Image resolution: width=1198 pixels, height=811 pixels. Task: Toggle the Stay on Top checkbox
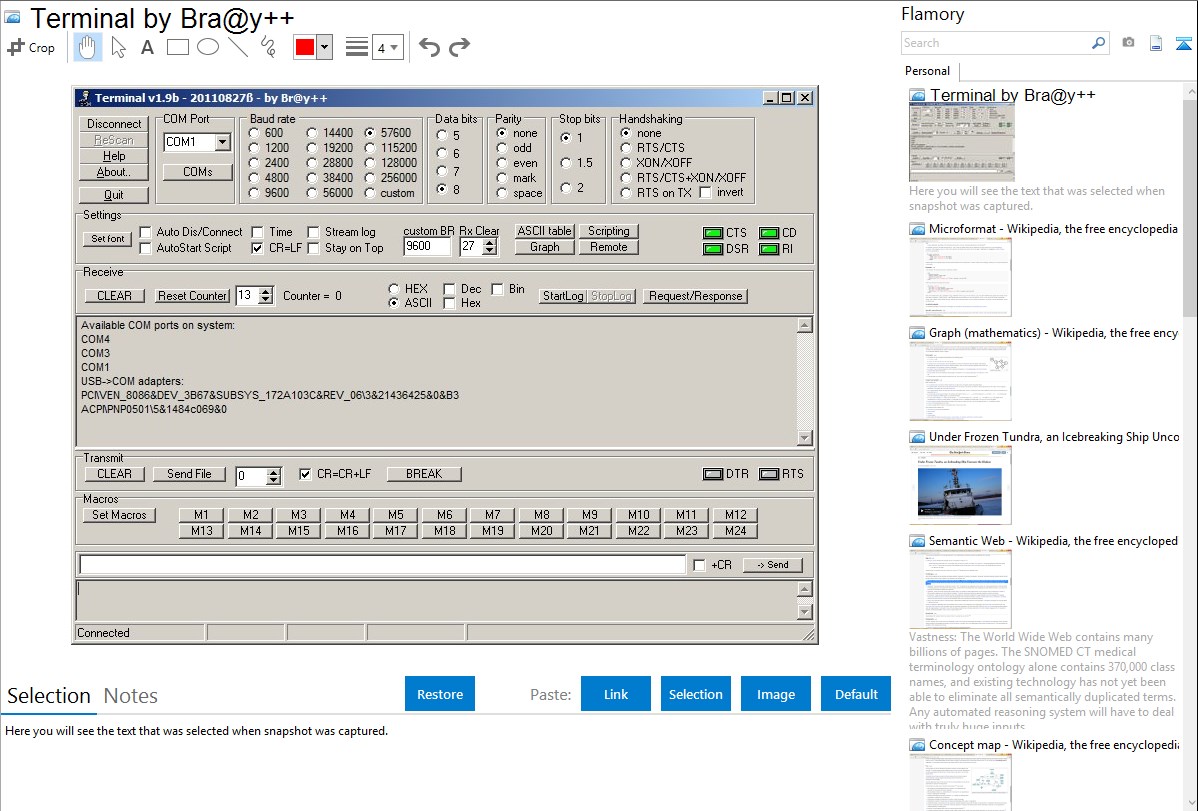point(313,248)
